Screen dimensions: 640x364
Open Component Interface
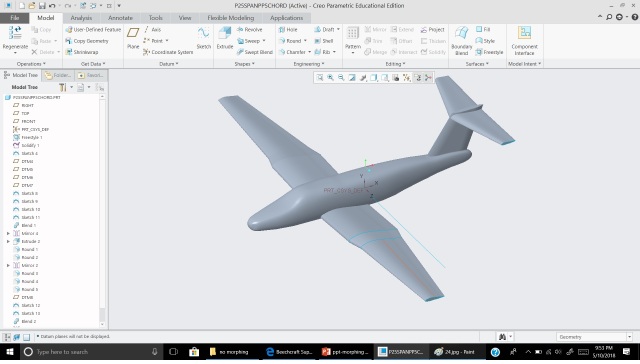(x=524, y=40)
